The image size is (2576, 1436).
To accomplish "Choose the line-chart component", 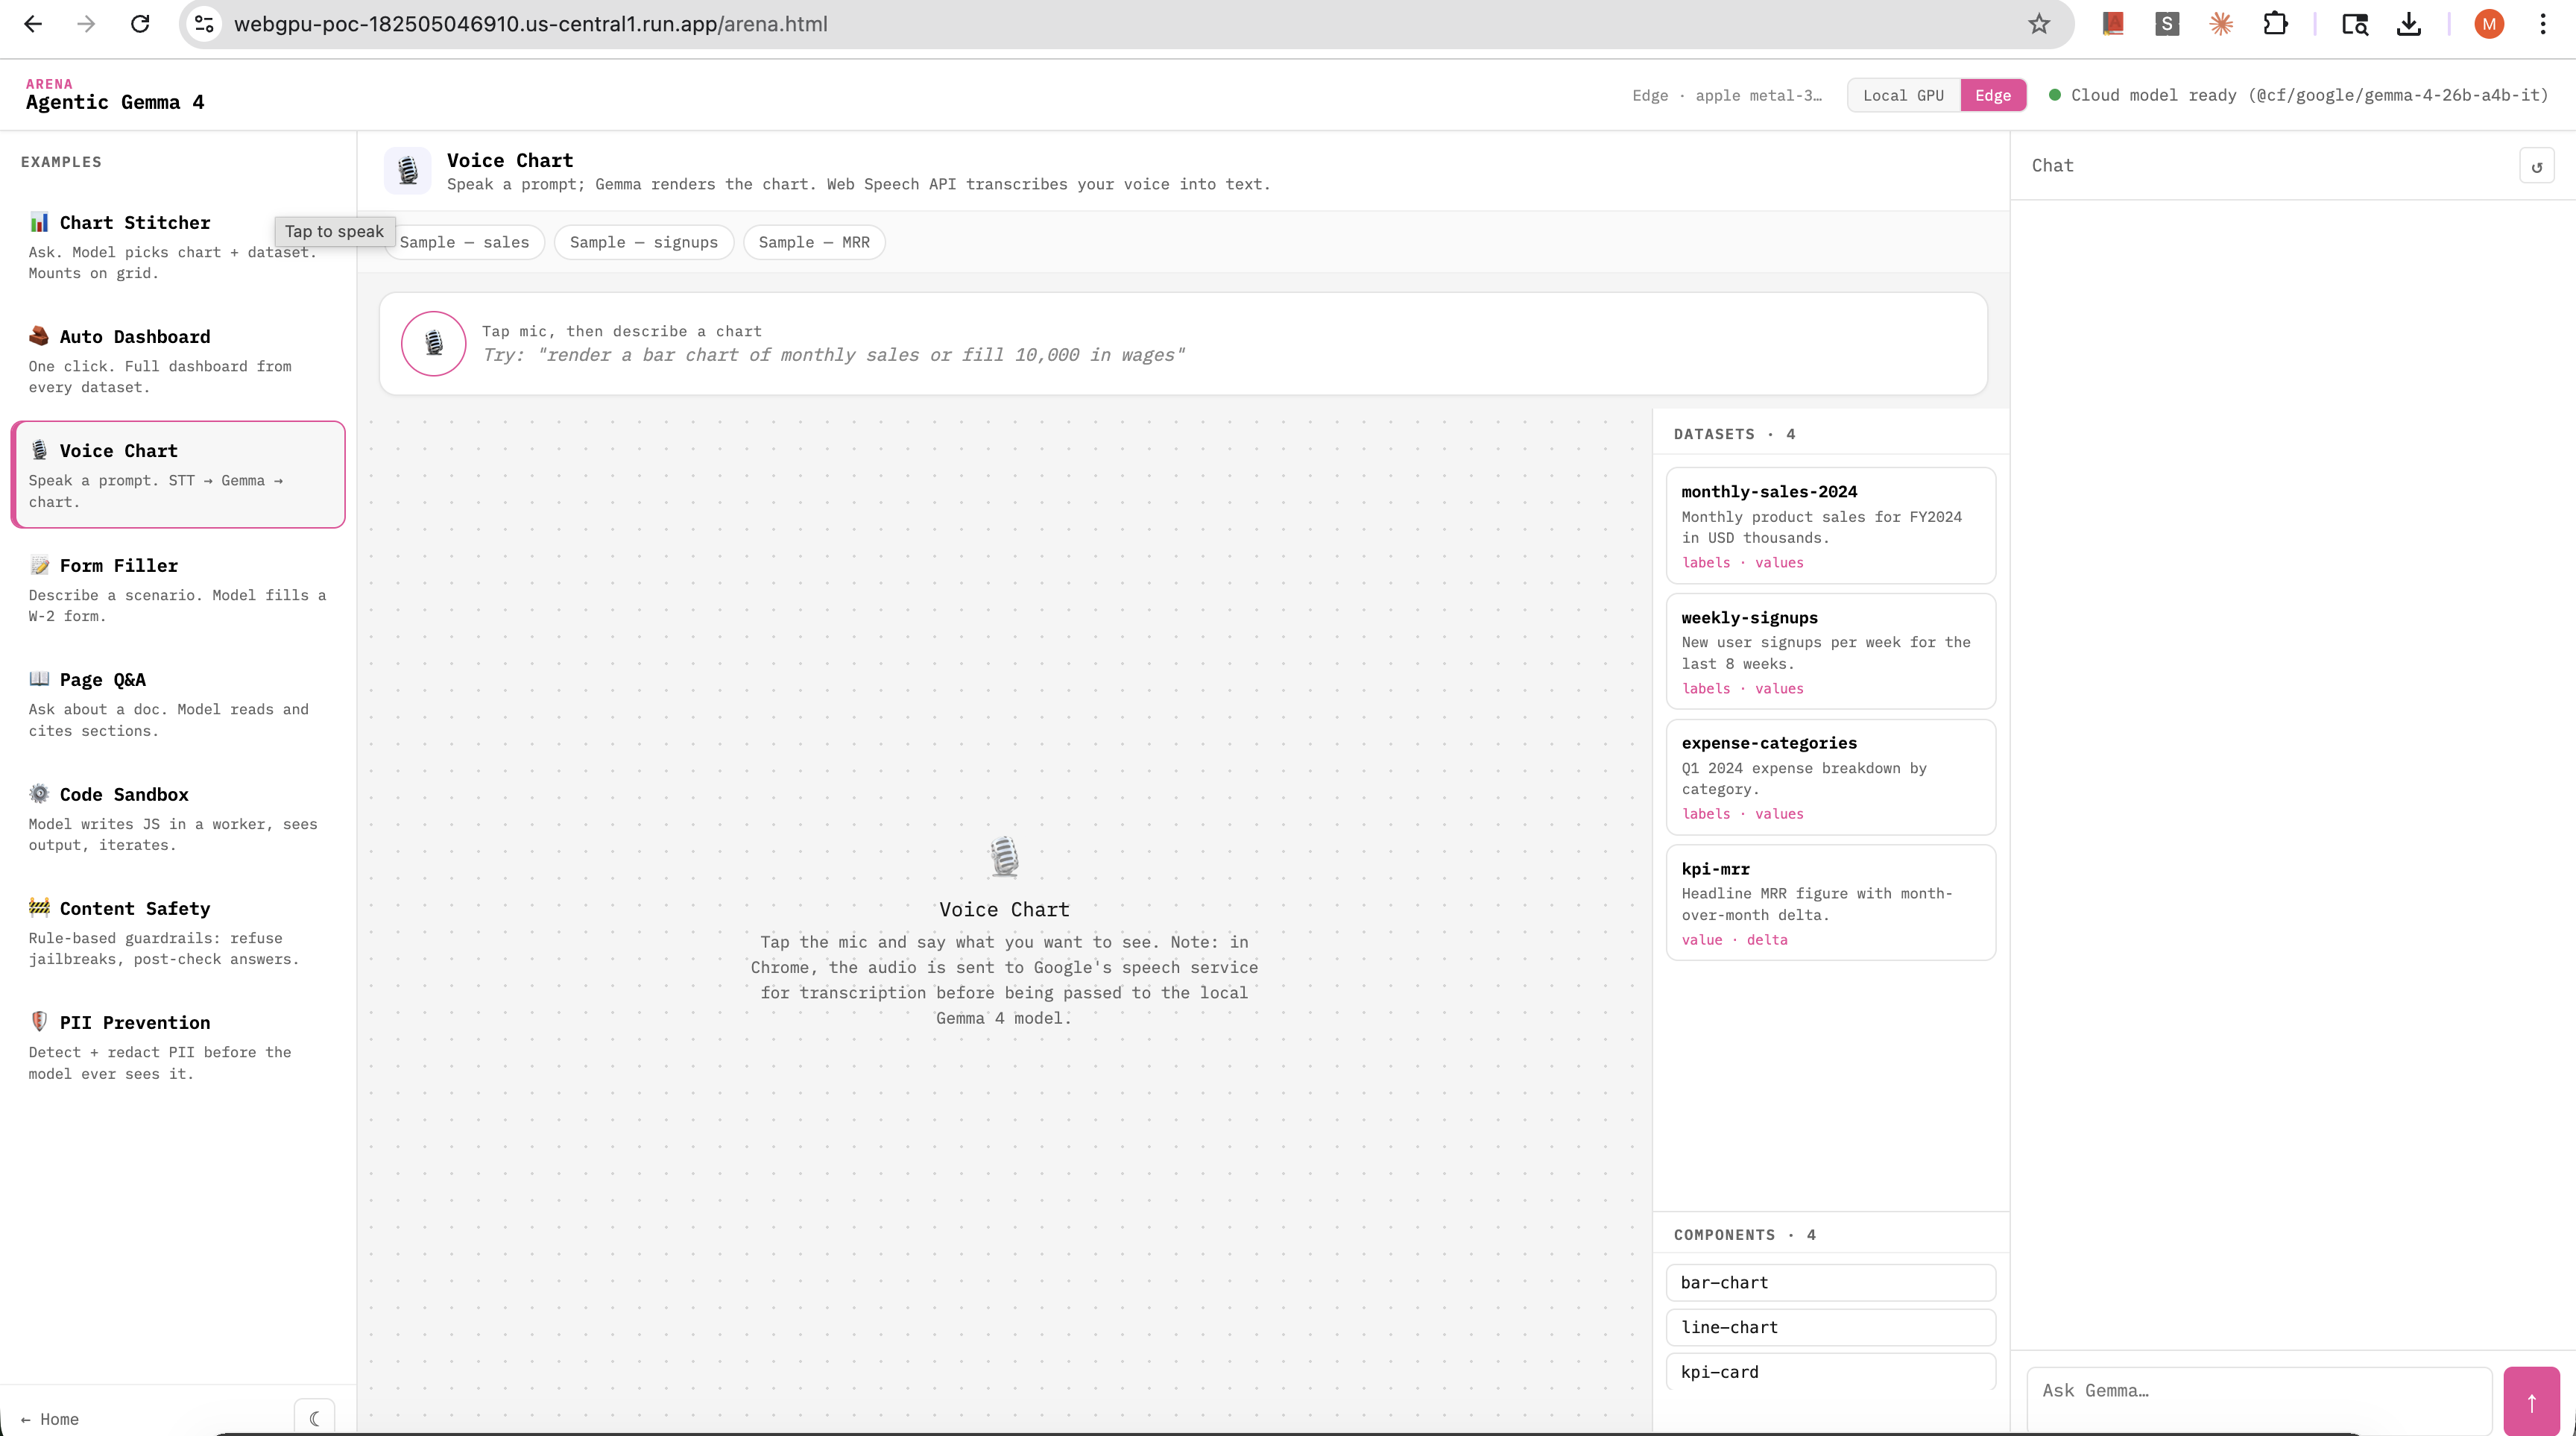I will [x=1830, y=1327].
